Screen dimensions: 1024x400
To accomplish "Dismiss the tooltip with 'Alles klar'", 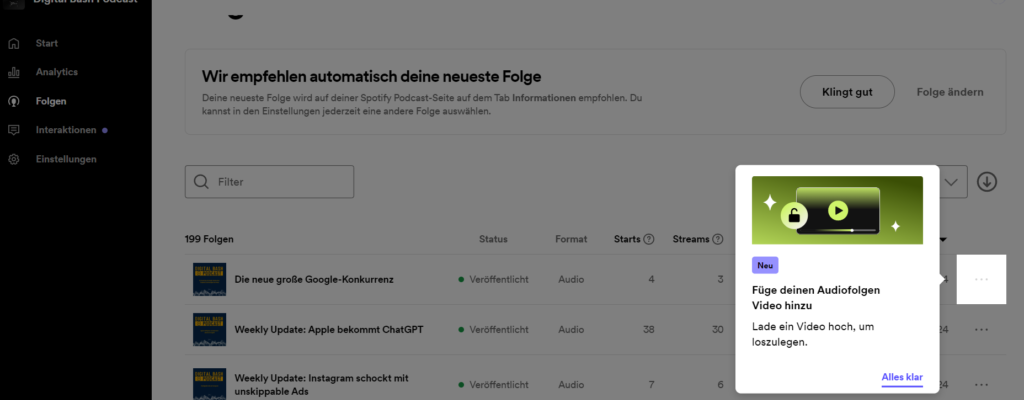I will click(901, 377).
